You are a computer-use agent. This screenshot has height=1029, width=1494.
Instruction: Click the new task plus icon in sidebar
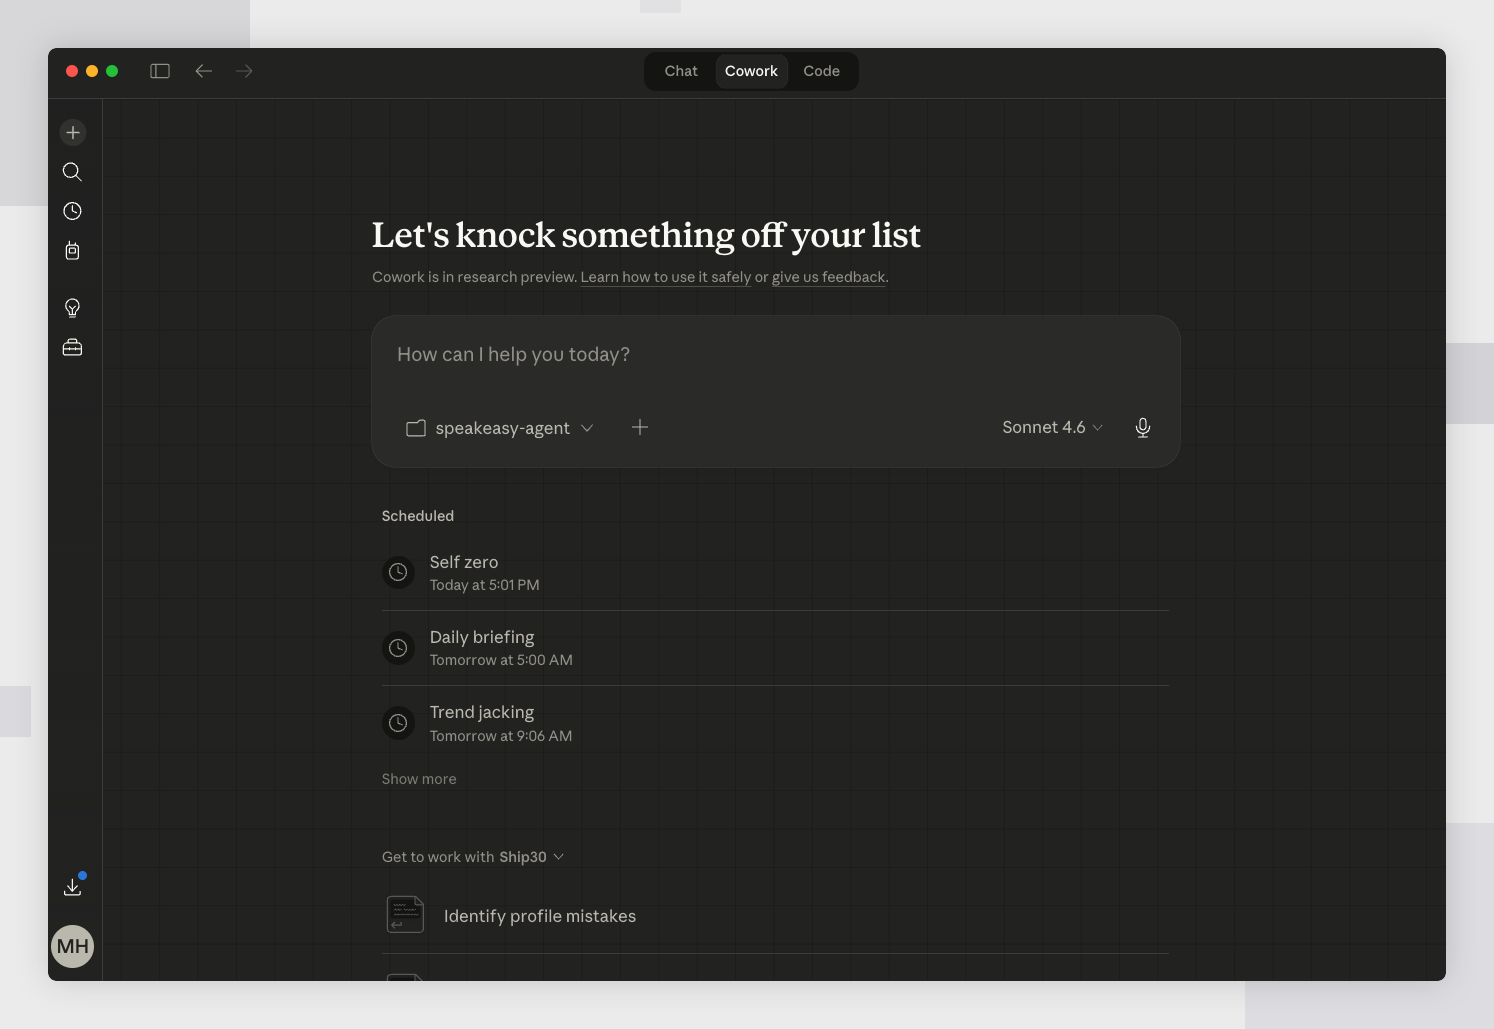coord(73,132)
